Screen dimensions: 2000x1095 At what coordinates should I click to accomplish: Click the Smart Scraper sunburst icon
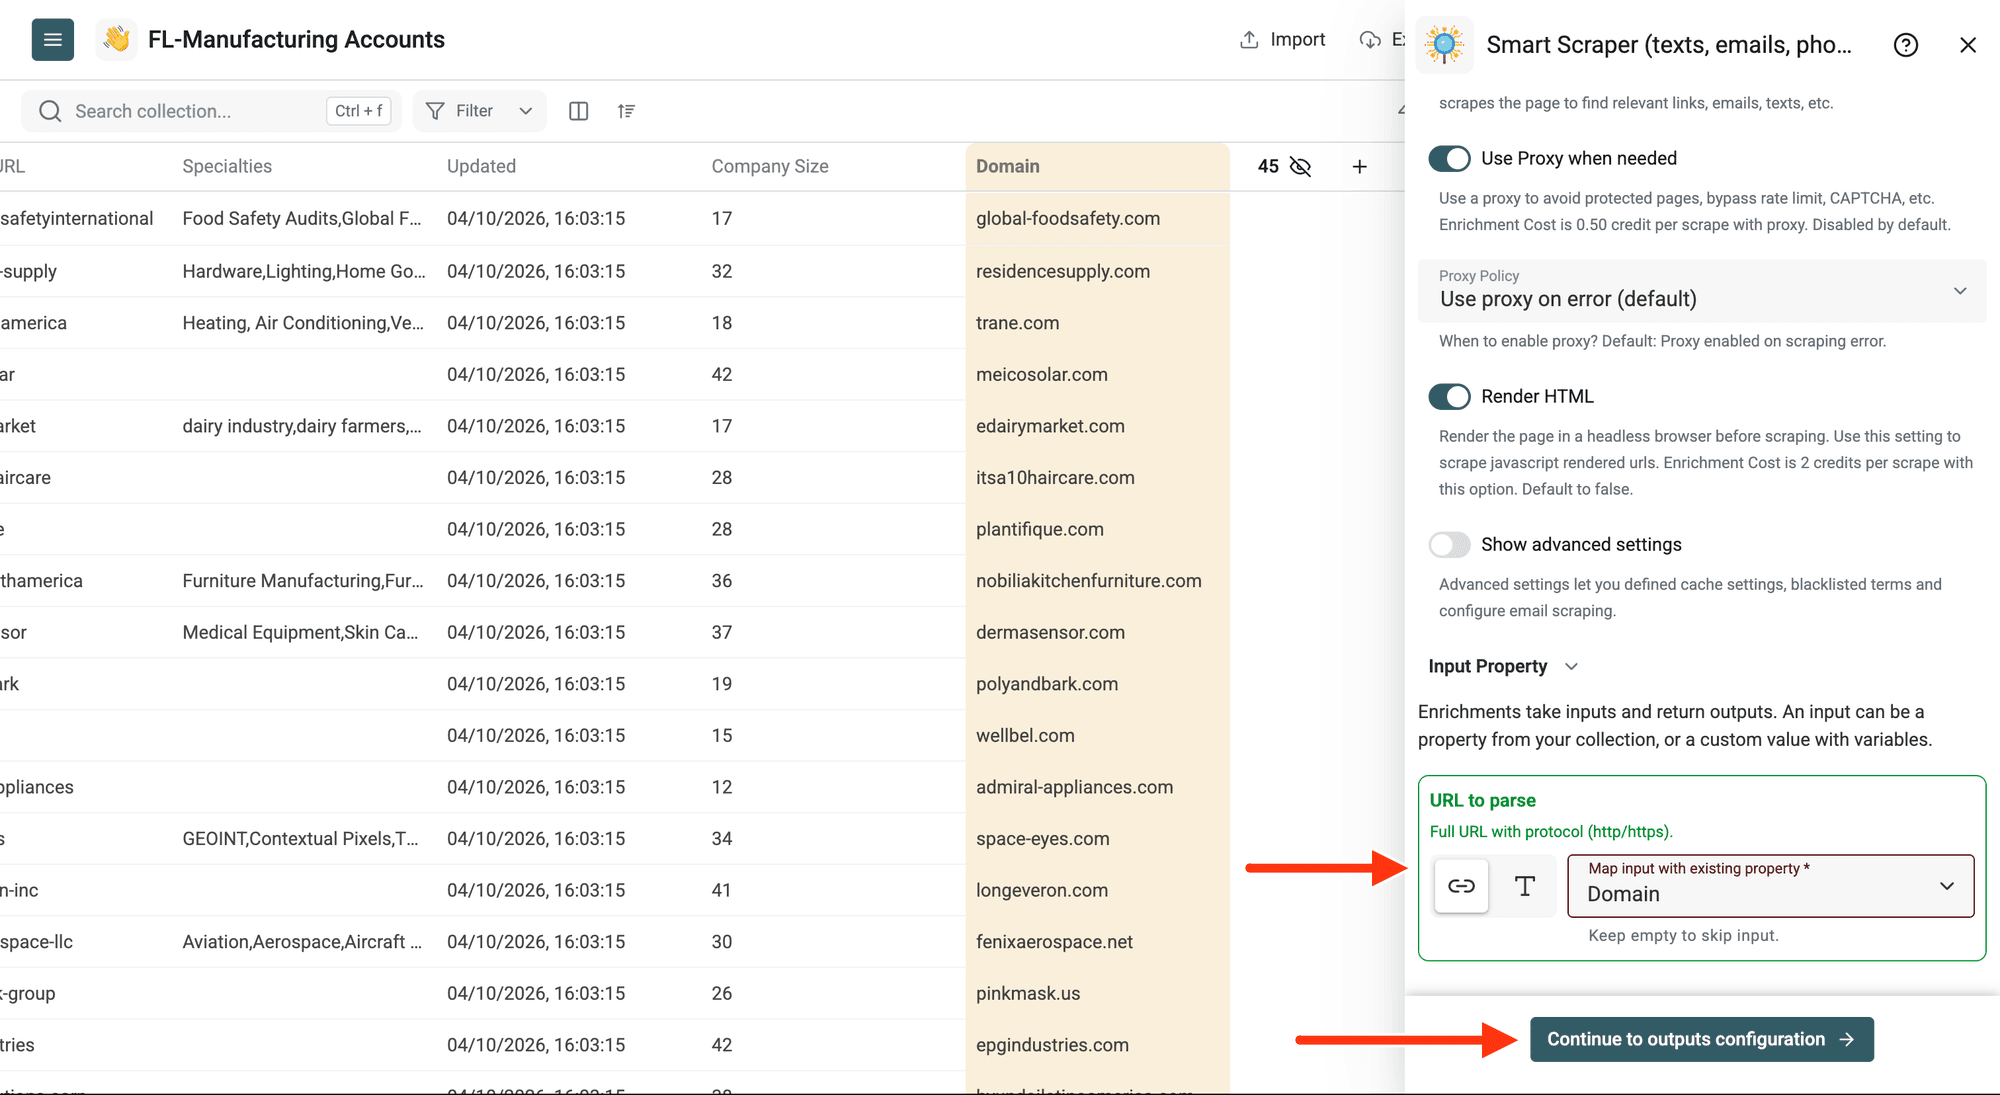coord(1444,45)
